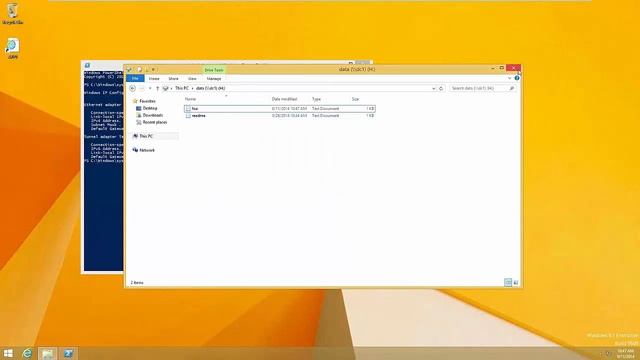The image size is (640, 360).
Task: Select Network in the navigation pane
Action: pyautogui.click(x=147, y=150)
